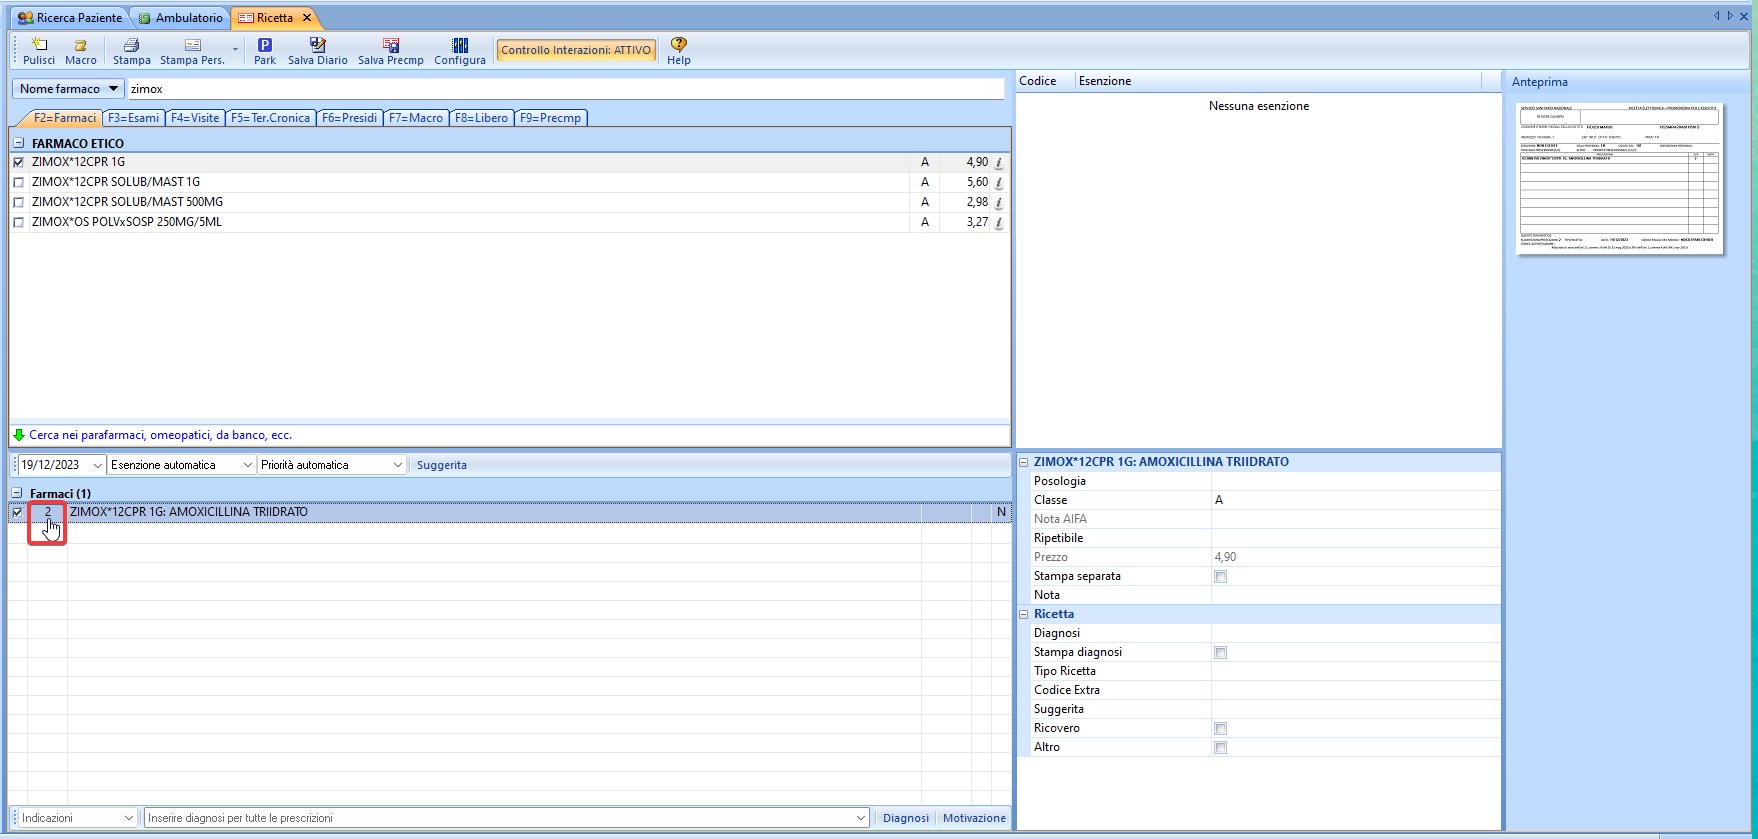Click the Nota value field

(1355, 595)
